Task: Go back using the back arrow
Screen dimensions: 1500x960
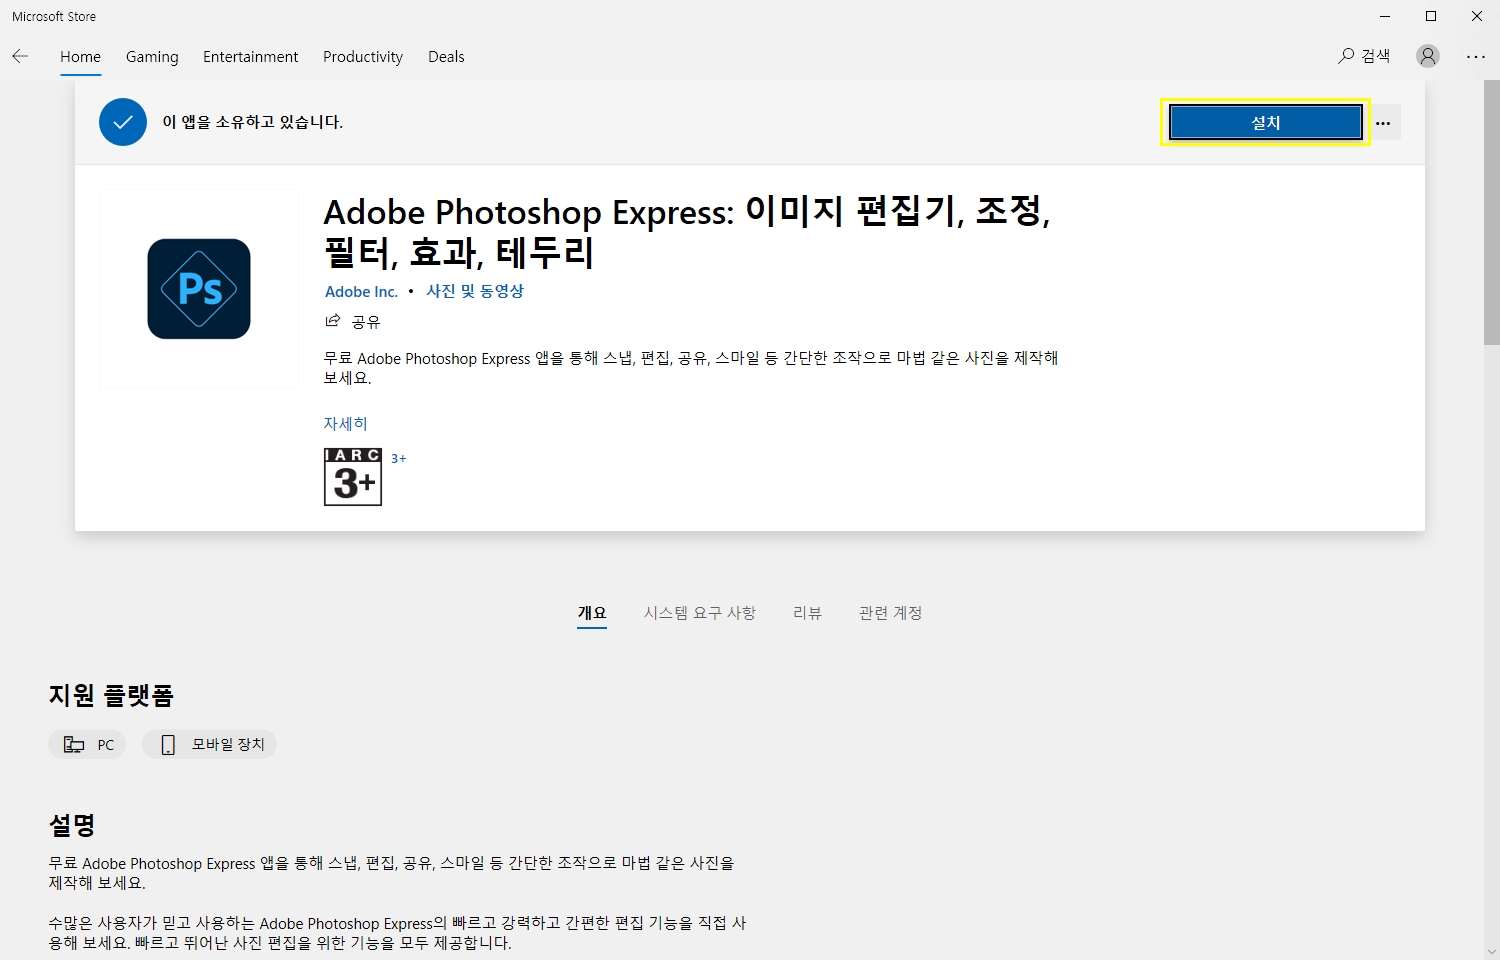Action: [x=20, y=57]
